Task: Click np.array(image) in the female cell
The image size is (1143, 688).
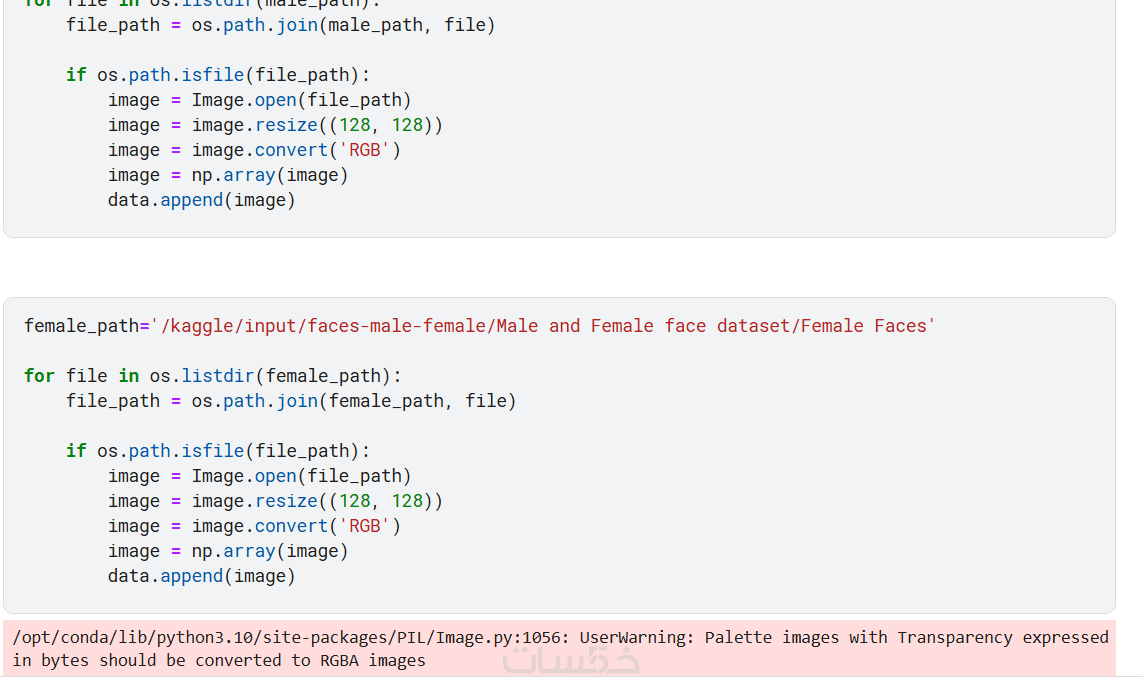Action: 270,551
